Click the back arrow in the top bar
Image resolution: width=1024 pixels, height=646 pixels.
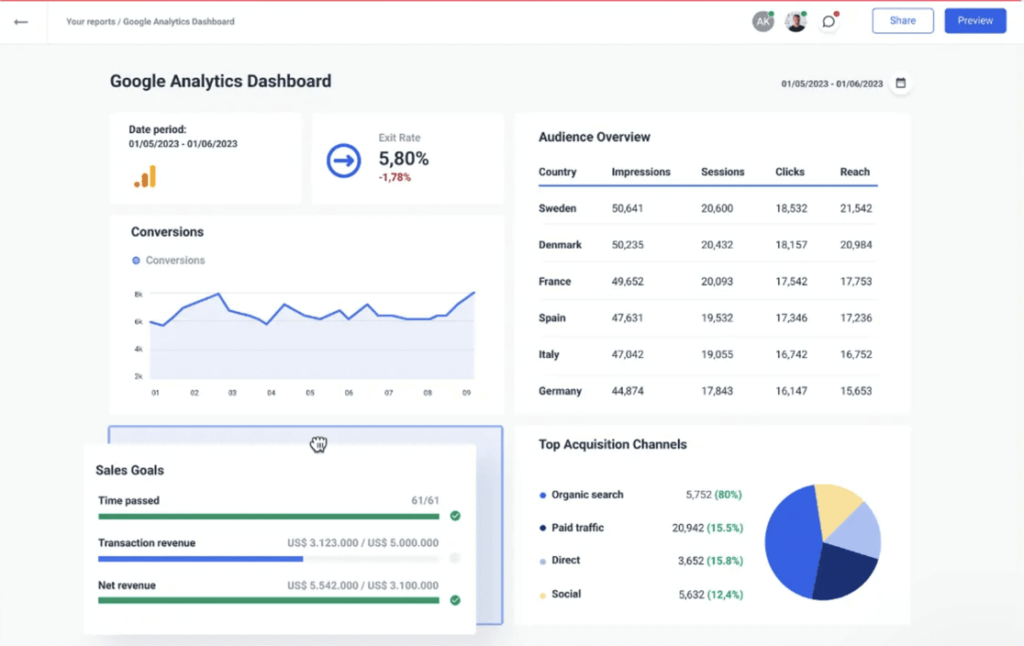pyautogui.click(x=21, y=20)
